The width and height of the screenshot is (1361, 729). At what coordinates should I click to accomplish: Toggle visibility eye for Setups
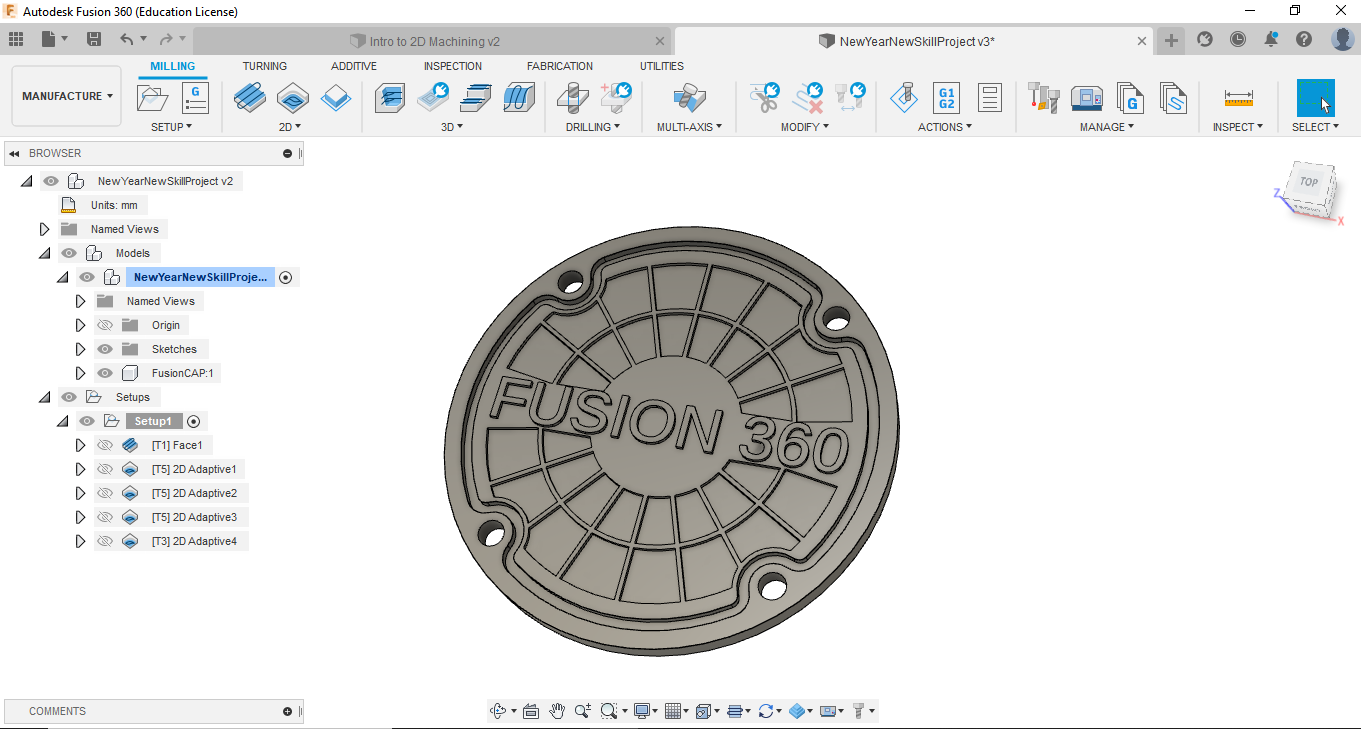tap(69, 397)
